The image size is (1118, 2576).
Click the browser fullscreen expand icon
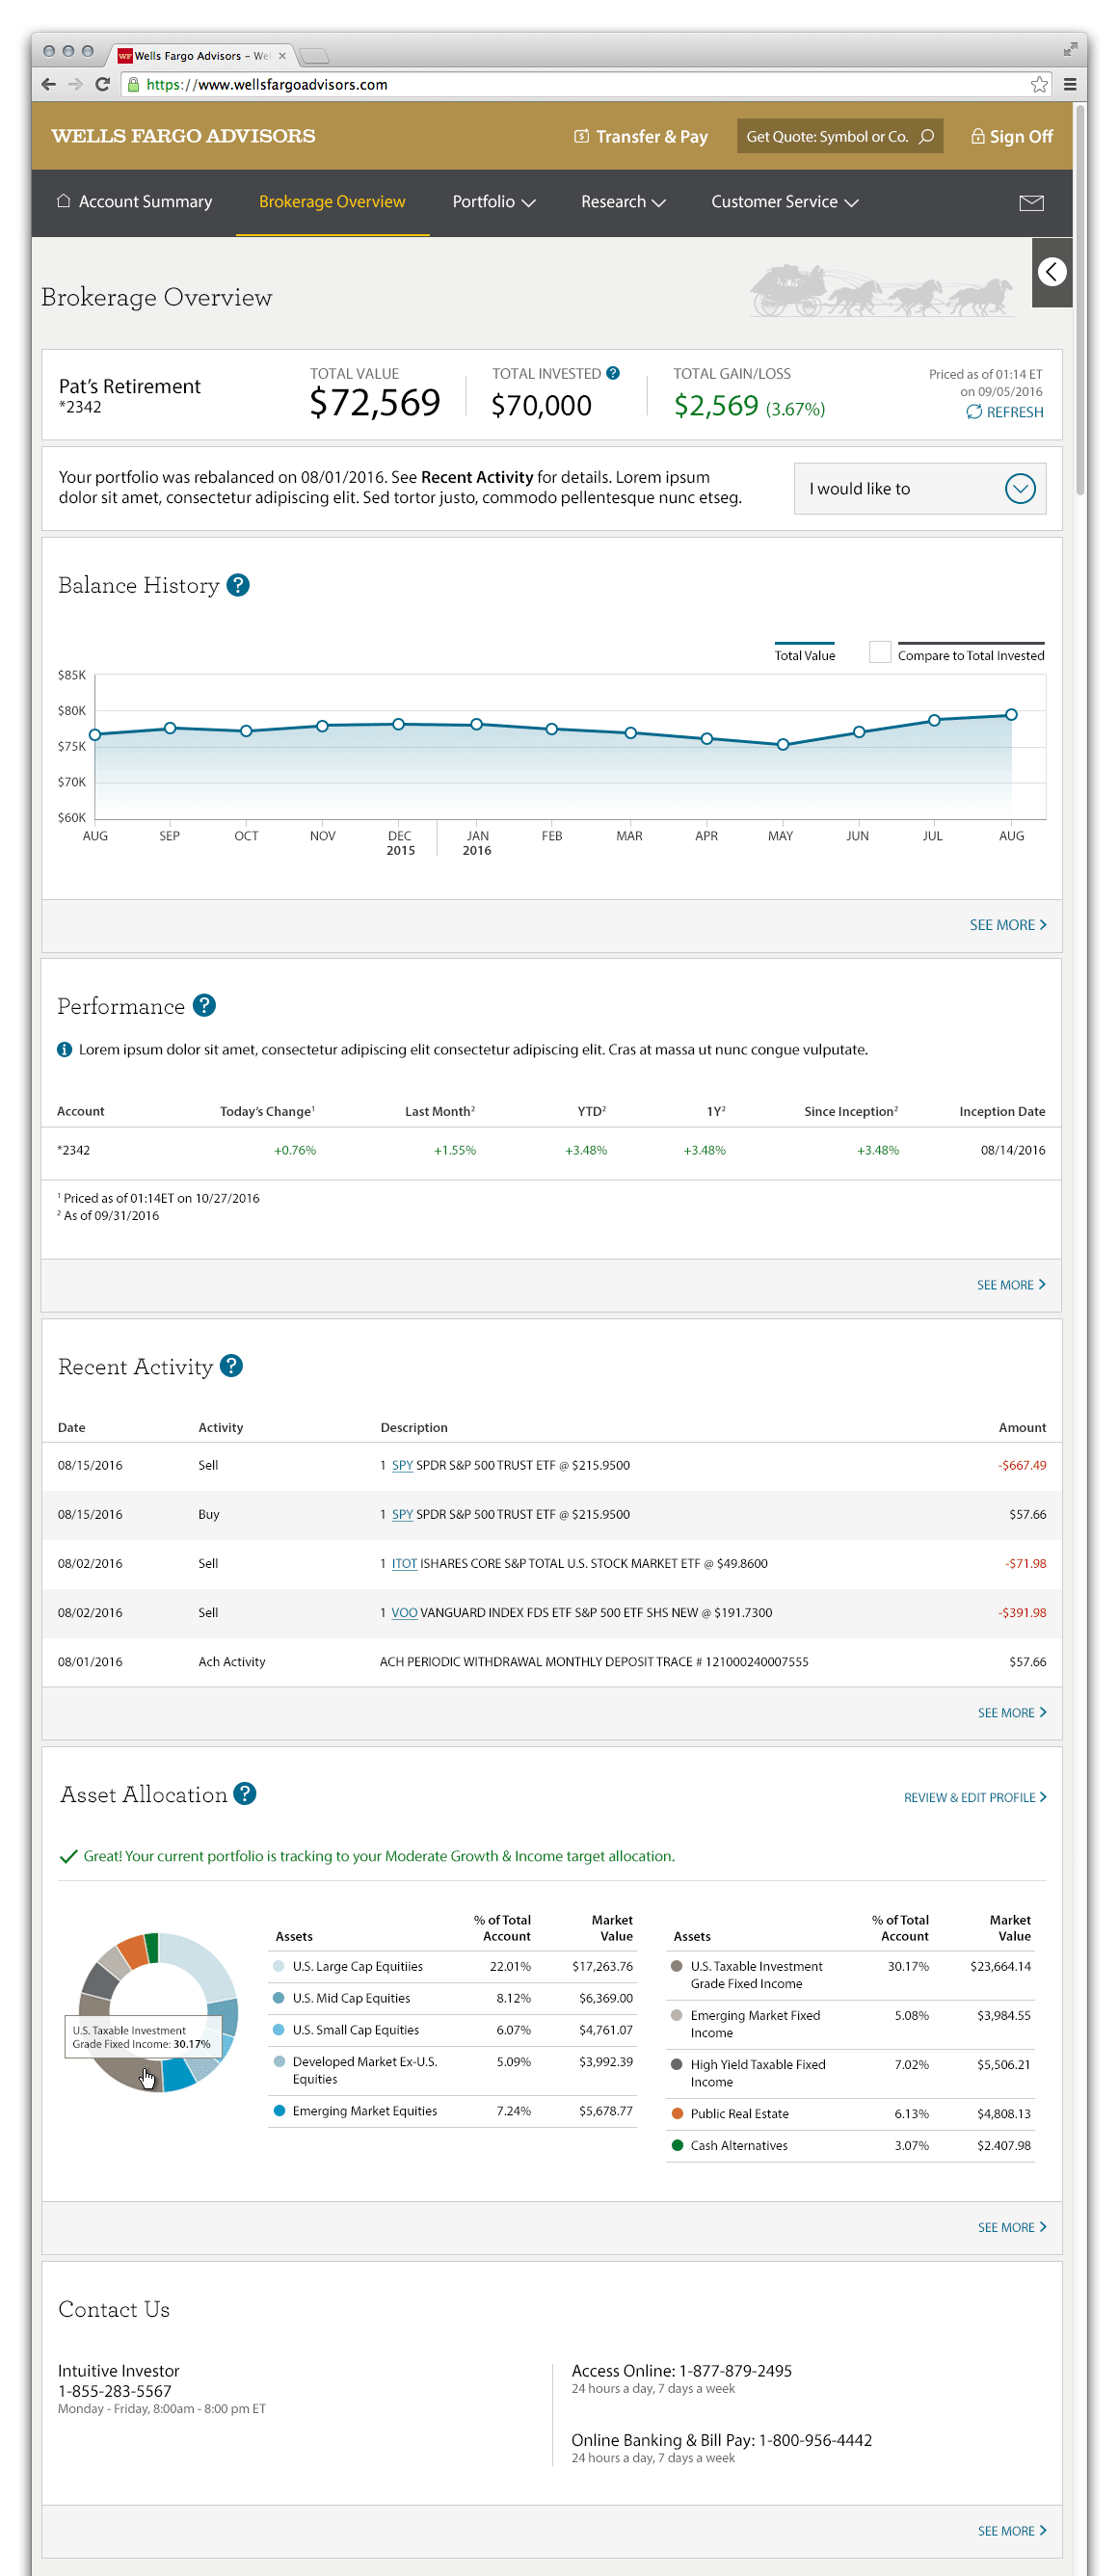tap(1069, 50)
